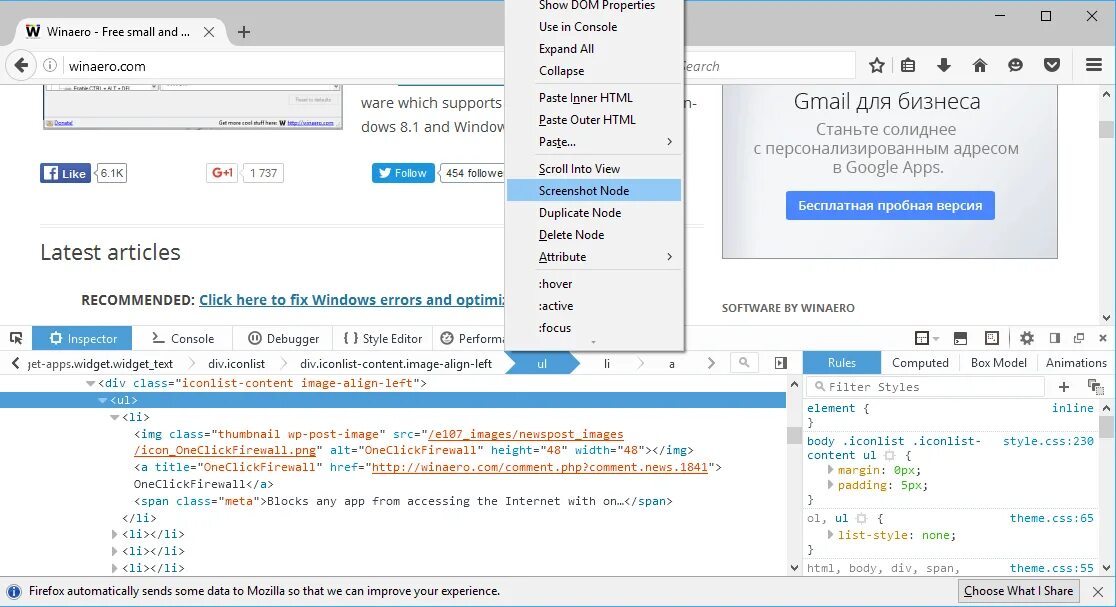Open the Firefox hamburger menu

coord(1094,65)
